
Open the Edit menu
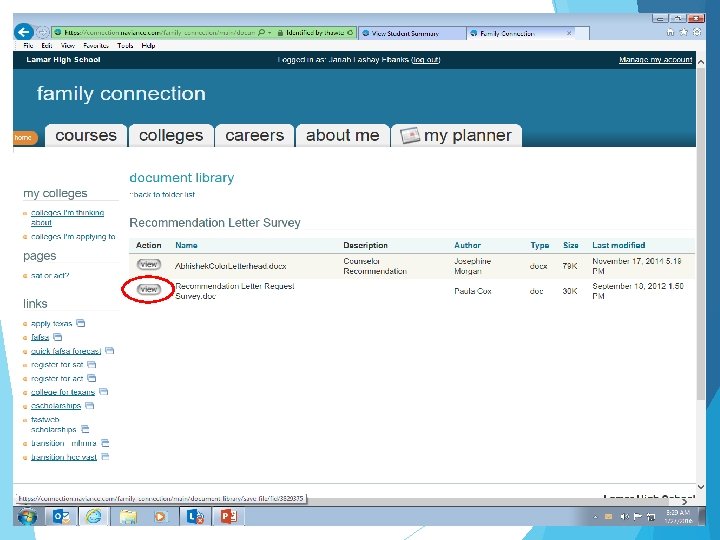pyautogui.click(x=46, y=45)
